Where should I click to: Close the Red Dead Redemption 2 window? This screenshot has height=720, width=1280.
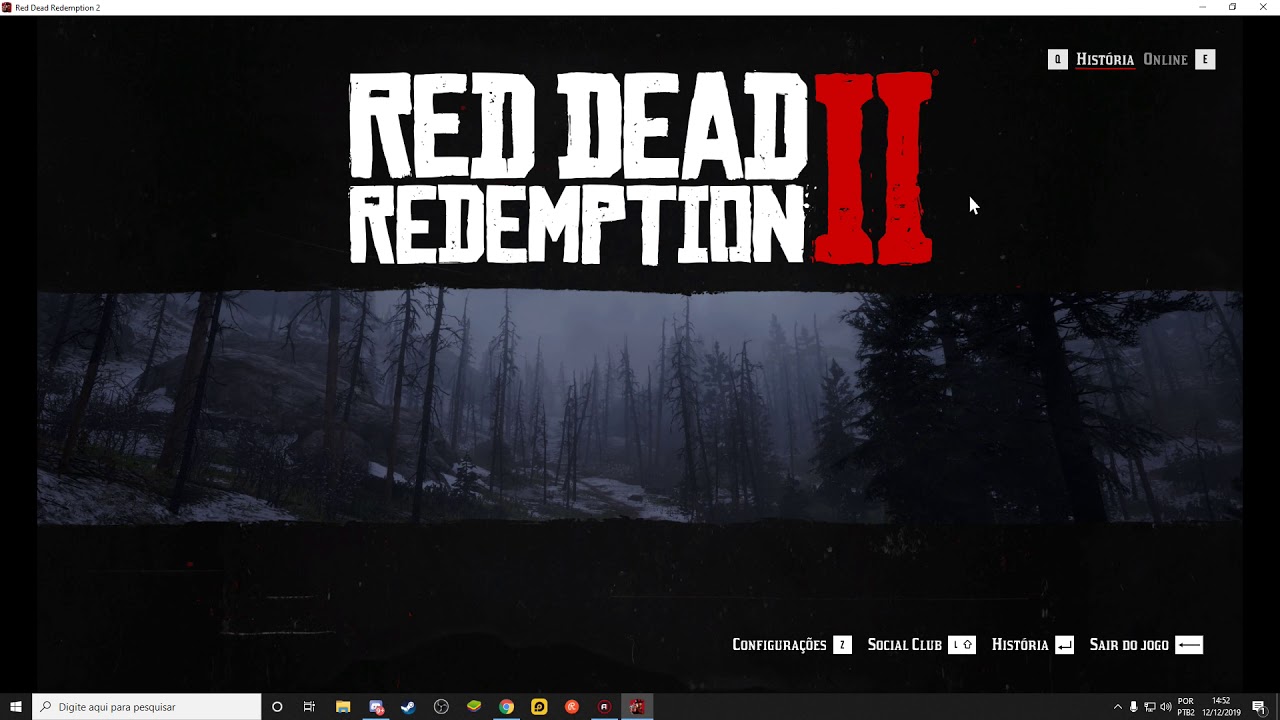click(x=1263, y=7)
